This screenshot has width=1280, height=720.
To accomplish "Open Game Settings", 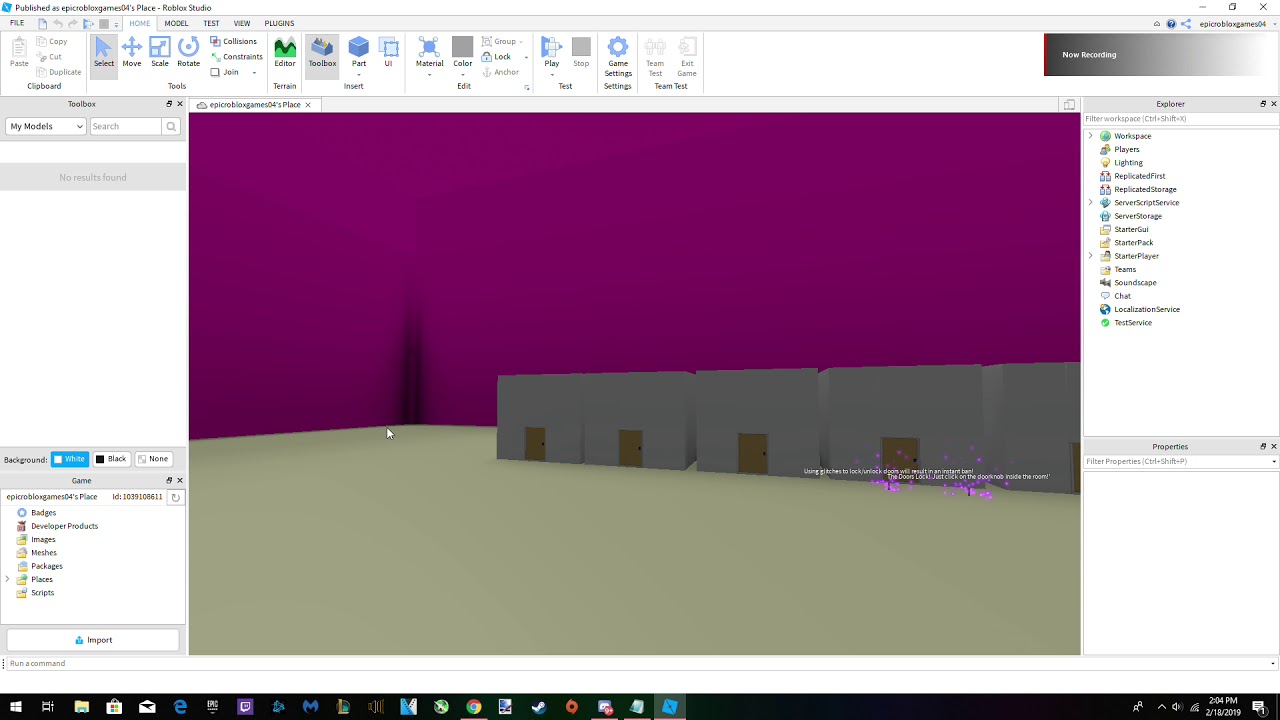I will click(618, 57).
